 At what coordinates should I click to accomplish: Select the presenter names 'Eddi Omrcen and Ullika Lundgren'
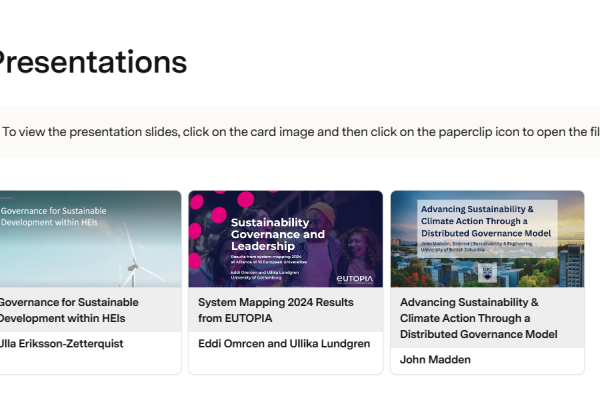pos(284,344)
